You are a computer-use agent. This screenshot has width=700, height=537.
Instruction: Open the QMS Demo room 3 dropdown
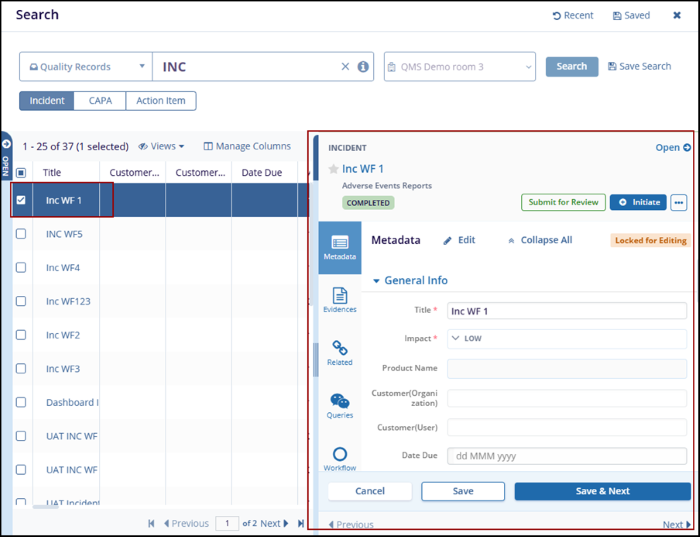pyautogui.click(x=459, y=67)
